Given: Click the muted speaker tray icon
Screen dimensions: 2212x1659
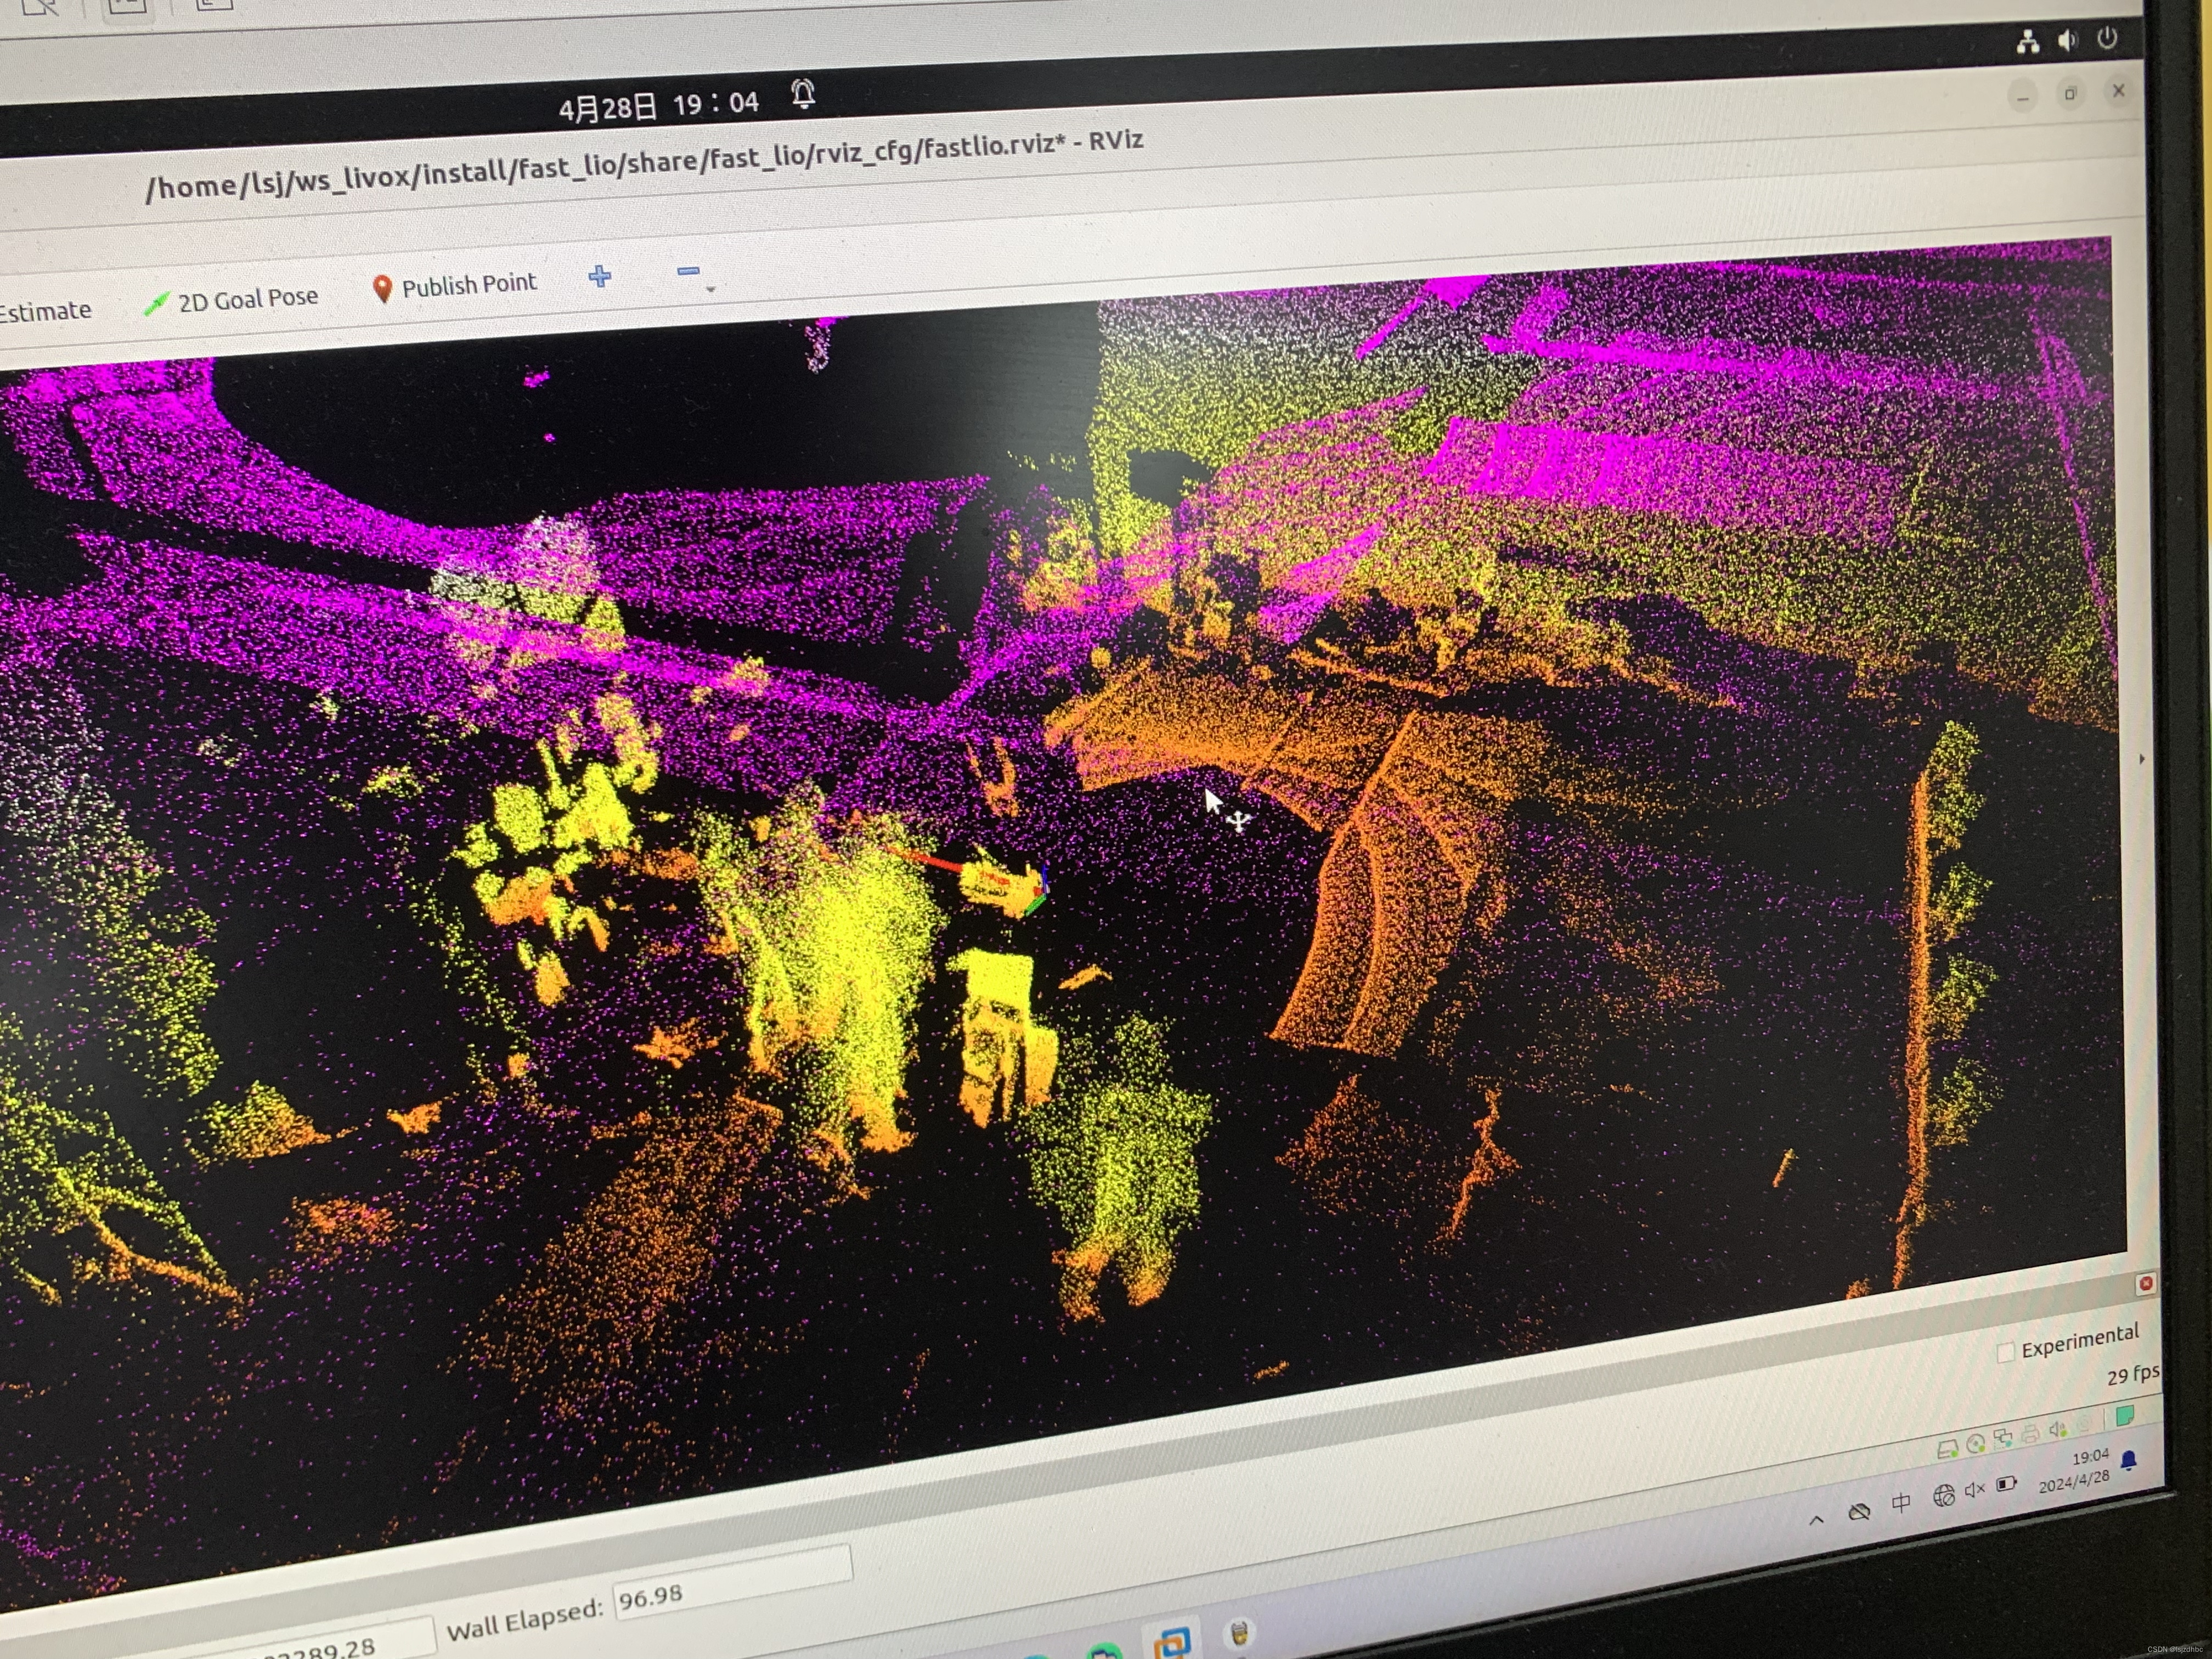Looking at the screenshot, I should [x=1975, y=1490].
